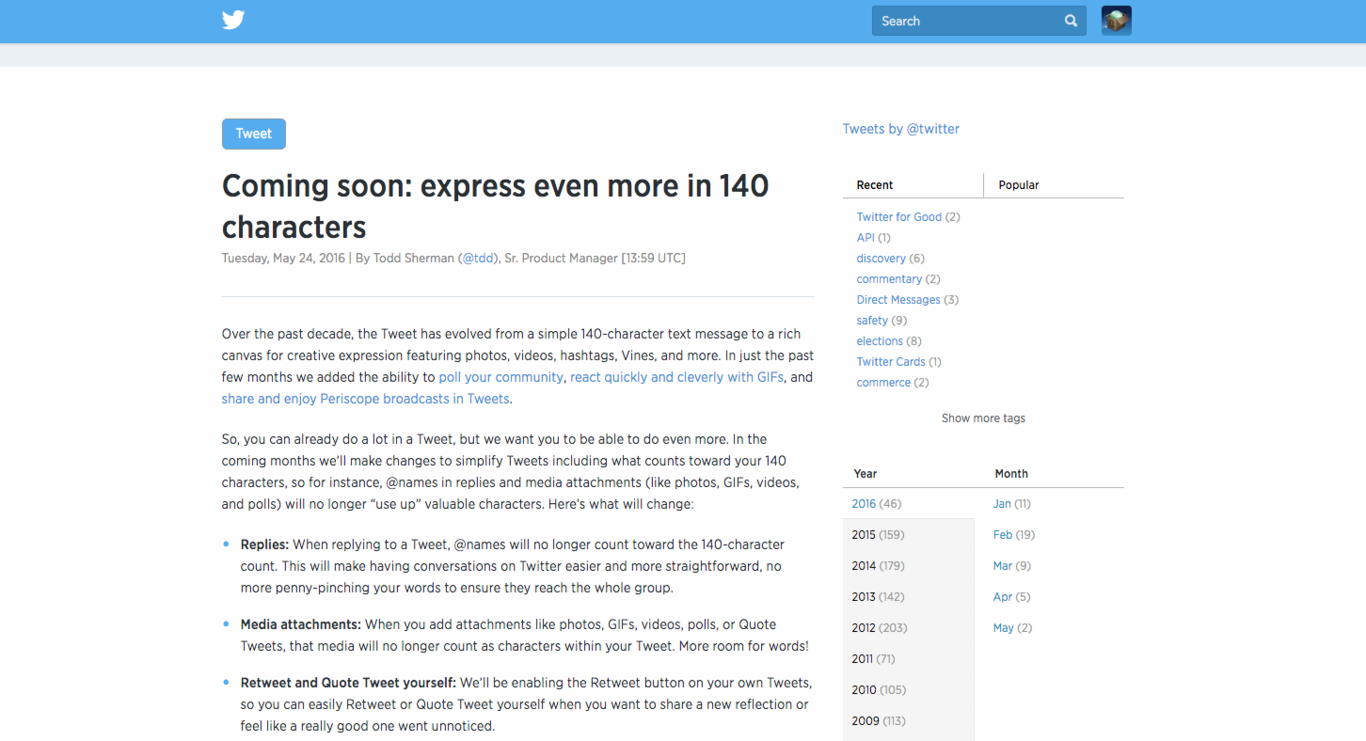The height and width of the screenshot is (741, 1366).
Task: Open react quickly and cleverly with GIFs link
Action: point(677,377)
